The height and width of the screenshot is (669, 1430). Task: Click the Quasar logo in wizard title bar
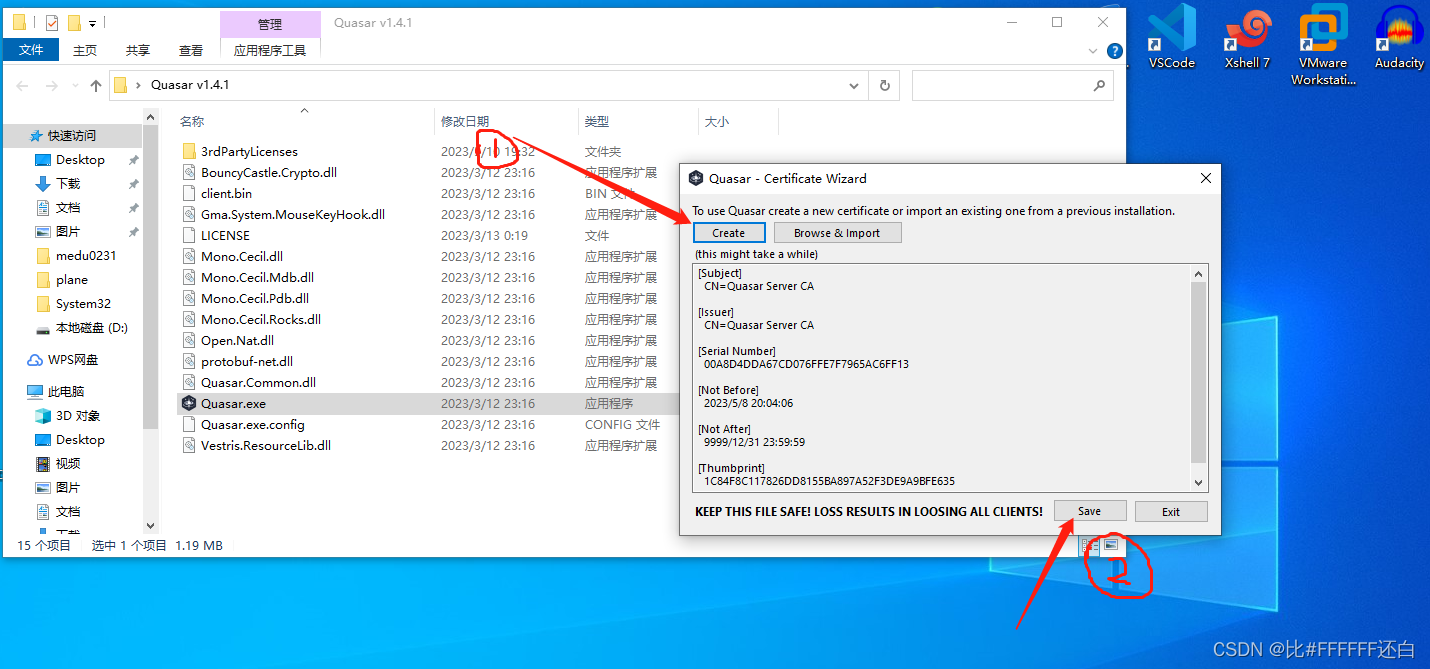(696, 178)
